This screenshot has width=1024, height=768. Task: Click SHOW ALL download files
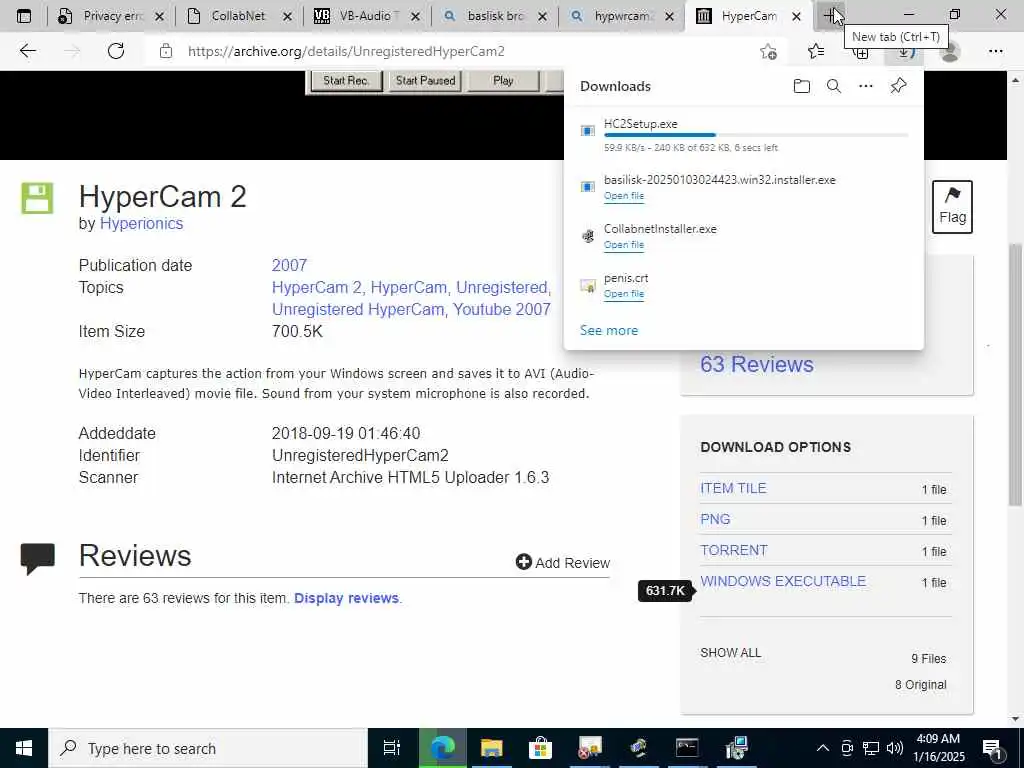click(730, 652)
